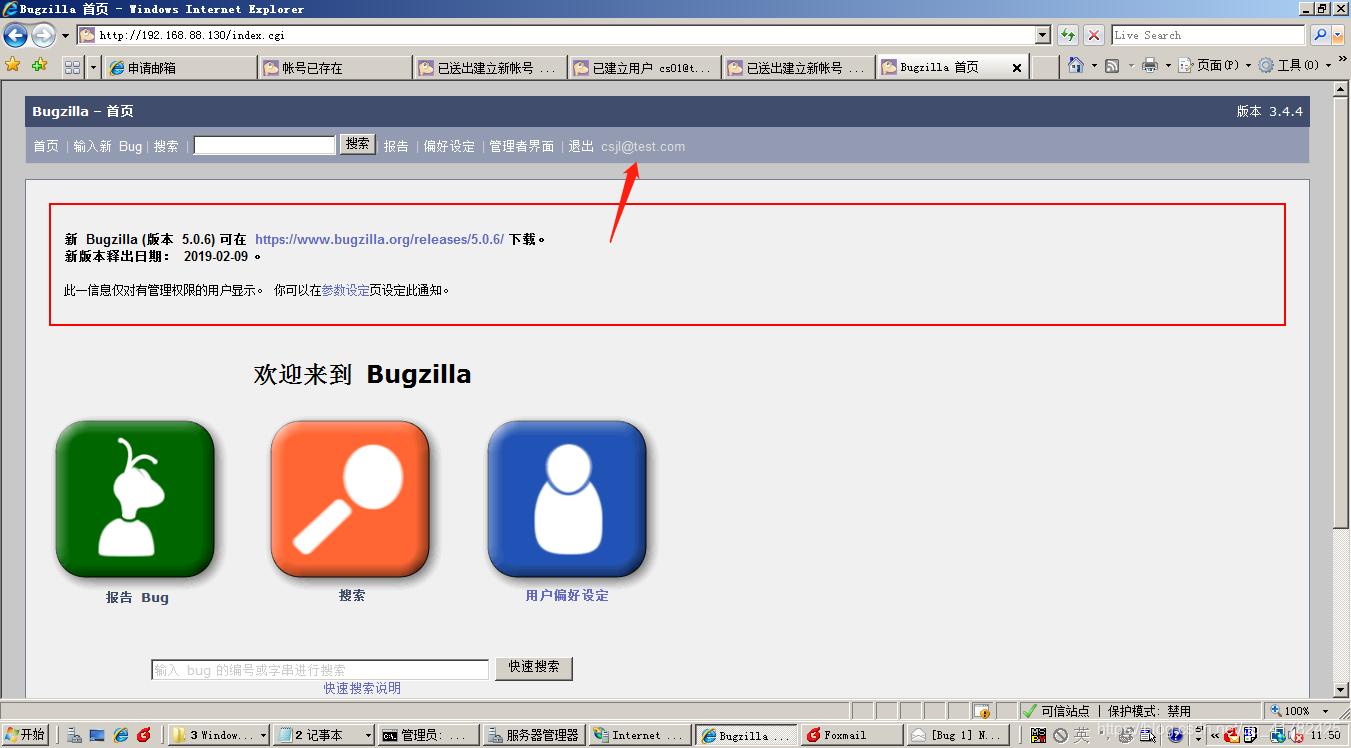This screenshot has width=1351, height=748.
Task: Click the Windows 开始 Start button
Action: [x=25, y=735]
